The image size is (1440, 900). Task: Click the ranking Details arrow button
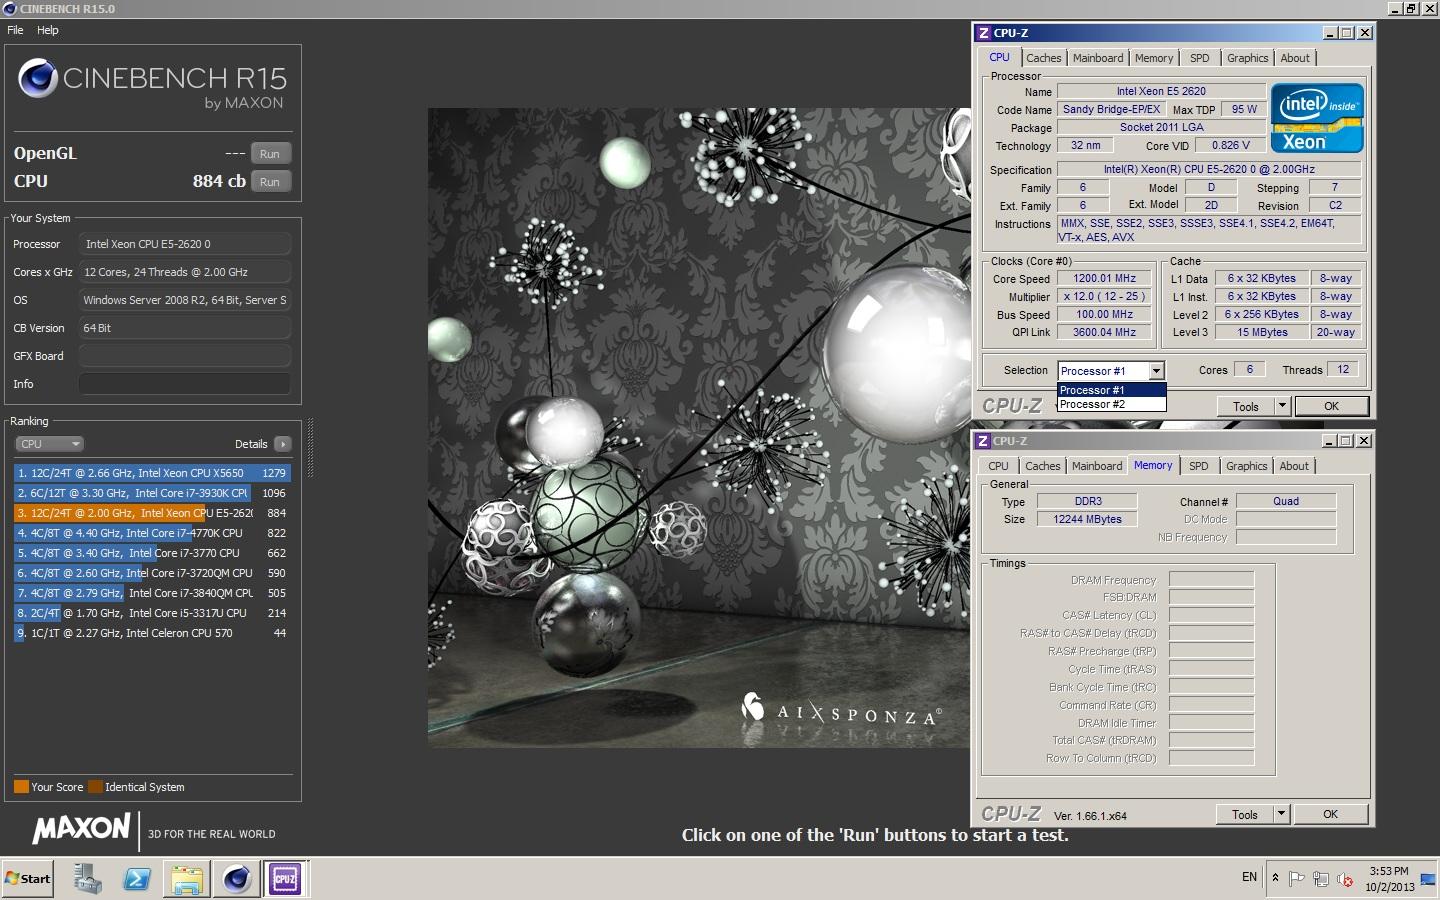[283, 444]
